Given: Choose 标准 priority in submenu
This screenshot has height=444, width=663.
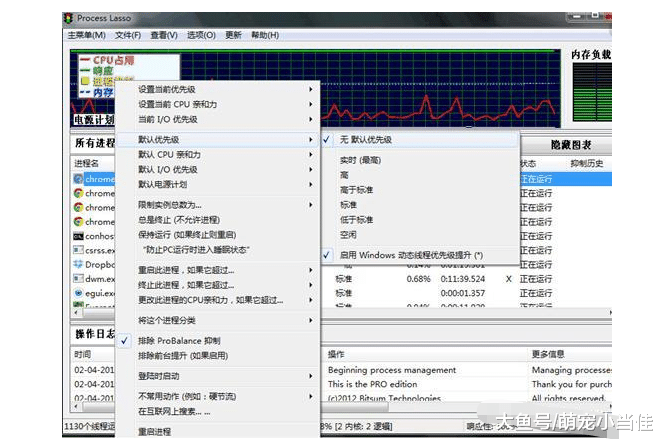Looking at the screenshot, I should tap(419, 205).
